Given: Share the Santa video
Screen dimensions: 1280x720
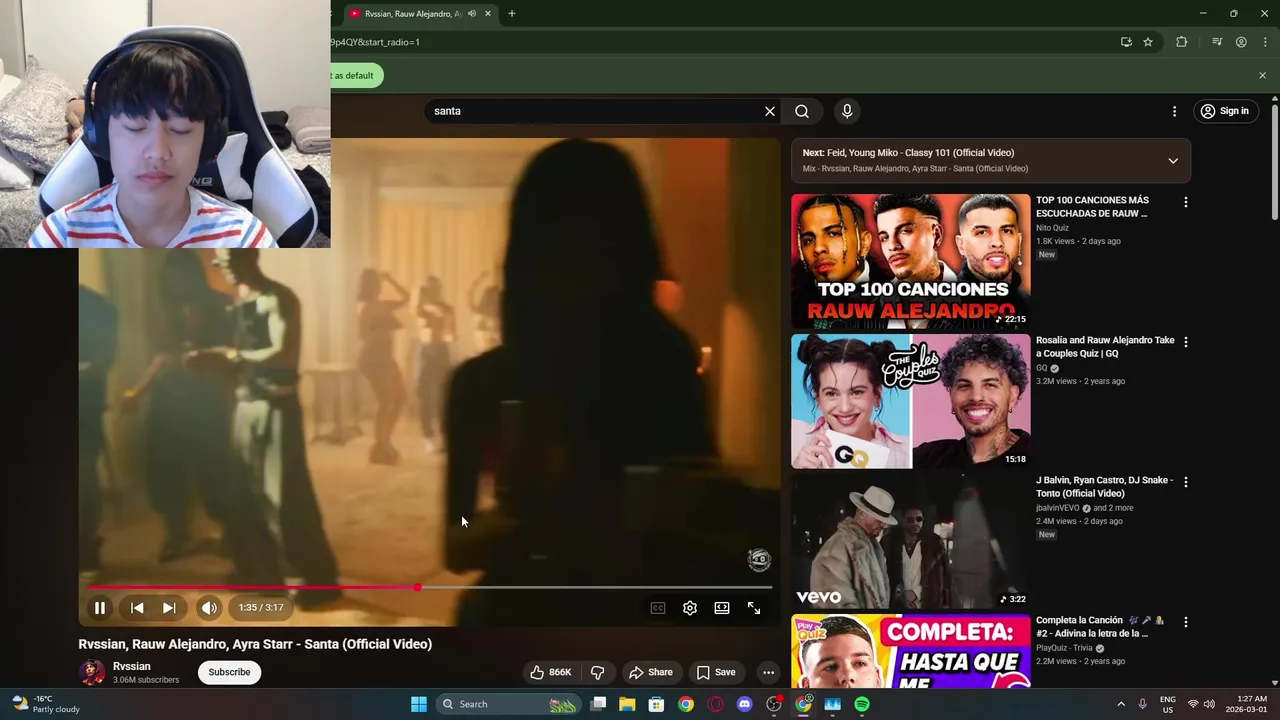Looking at the screenshot, I should (650, 672).
